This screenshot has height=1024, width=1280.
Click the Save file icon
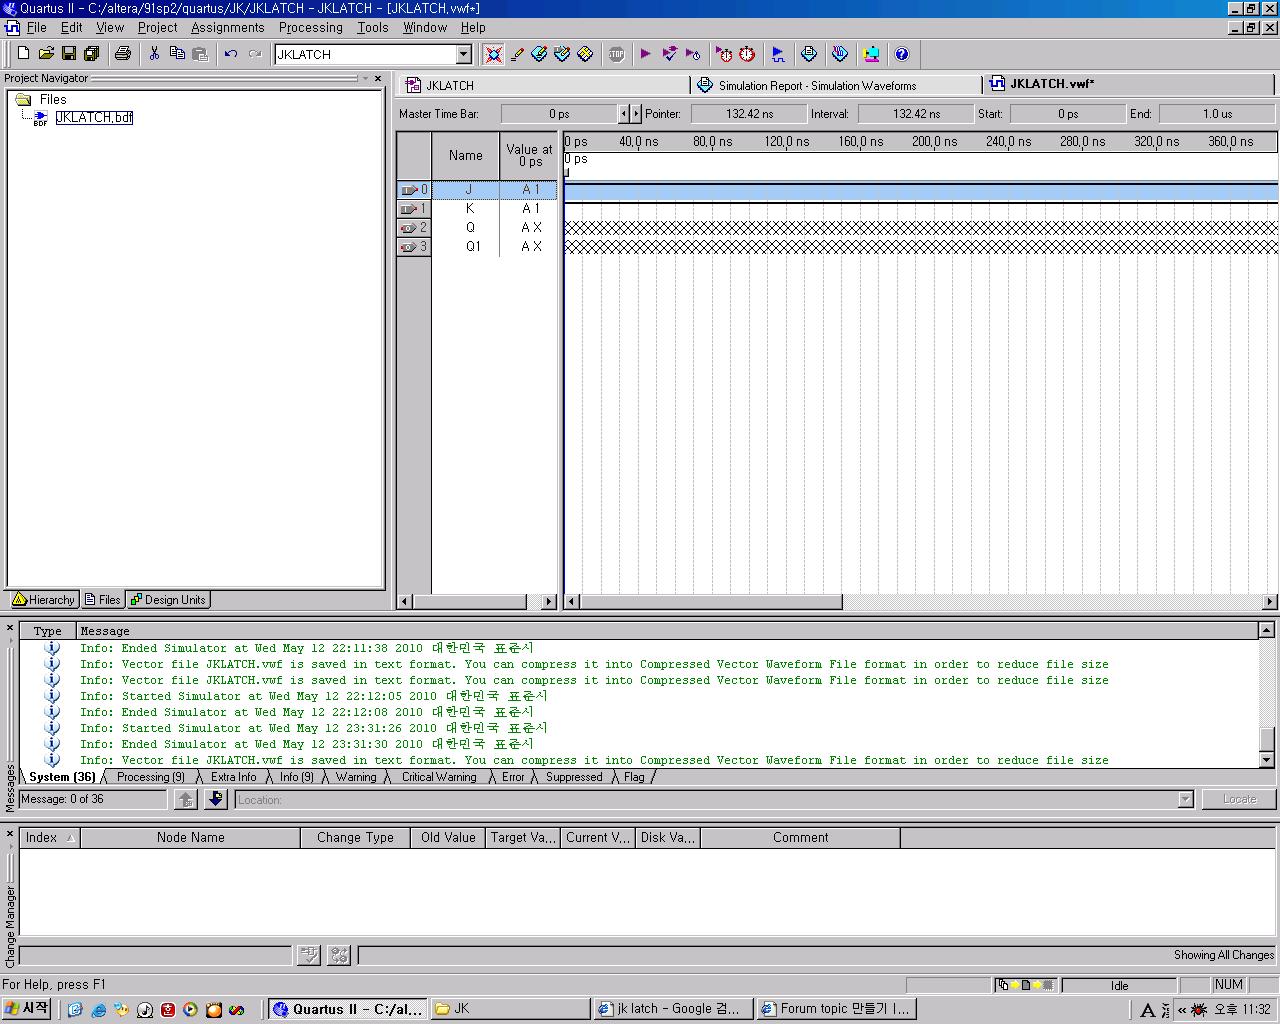(69, 54)
